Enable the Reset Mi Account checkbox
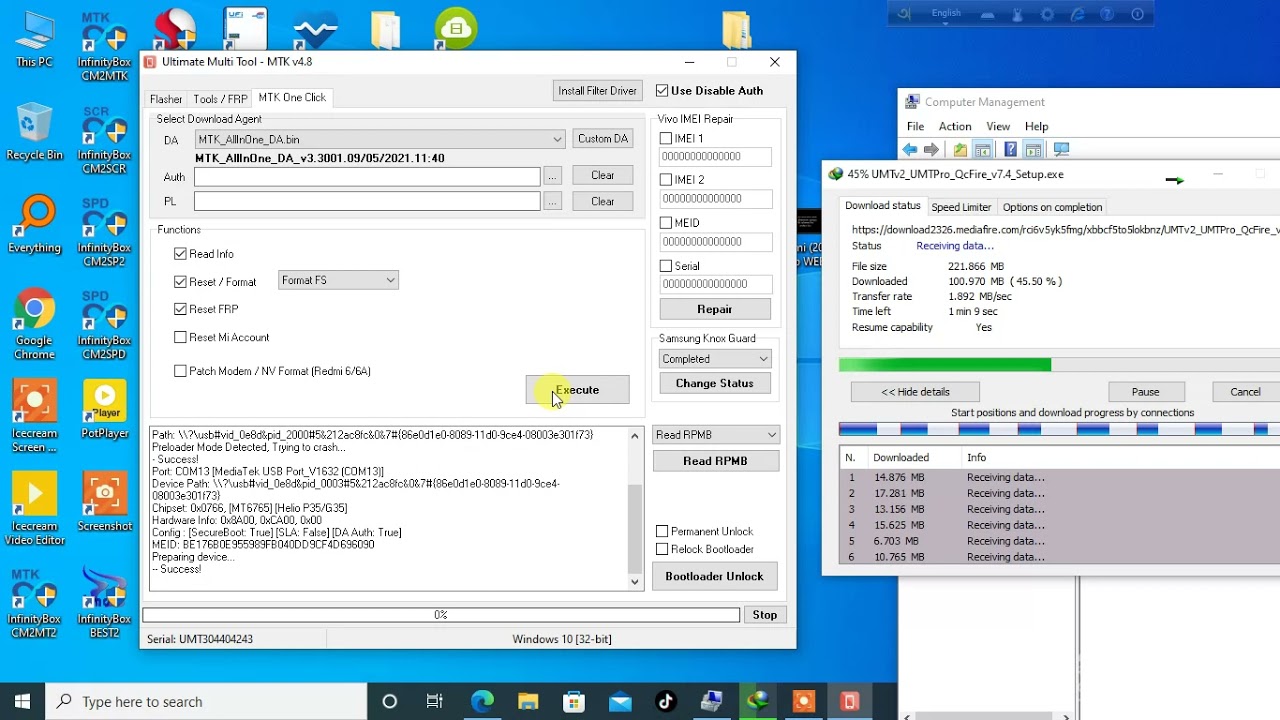This screenshot has height=720, width=1280. click(180, 337)
